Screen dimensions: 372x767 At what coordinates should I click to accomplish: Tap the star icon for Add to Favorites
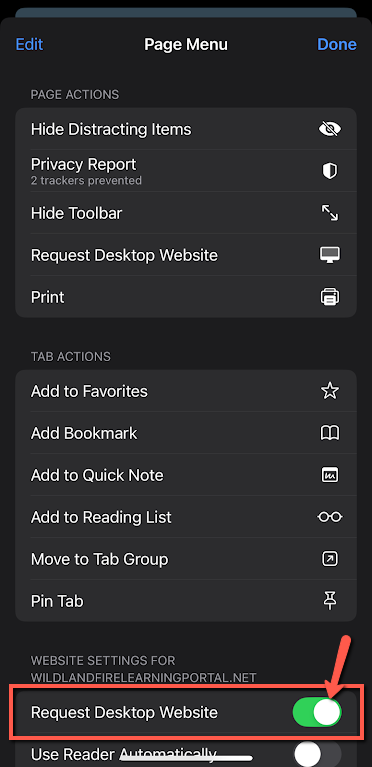click(x=330, y=390)
